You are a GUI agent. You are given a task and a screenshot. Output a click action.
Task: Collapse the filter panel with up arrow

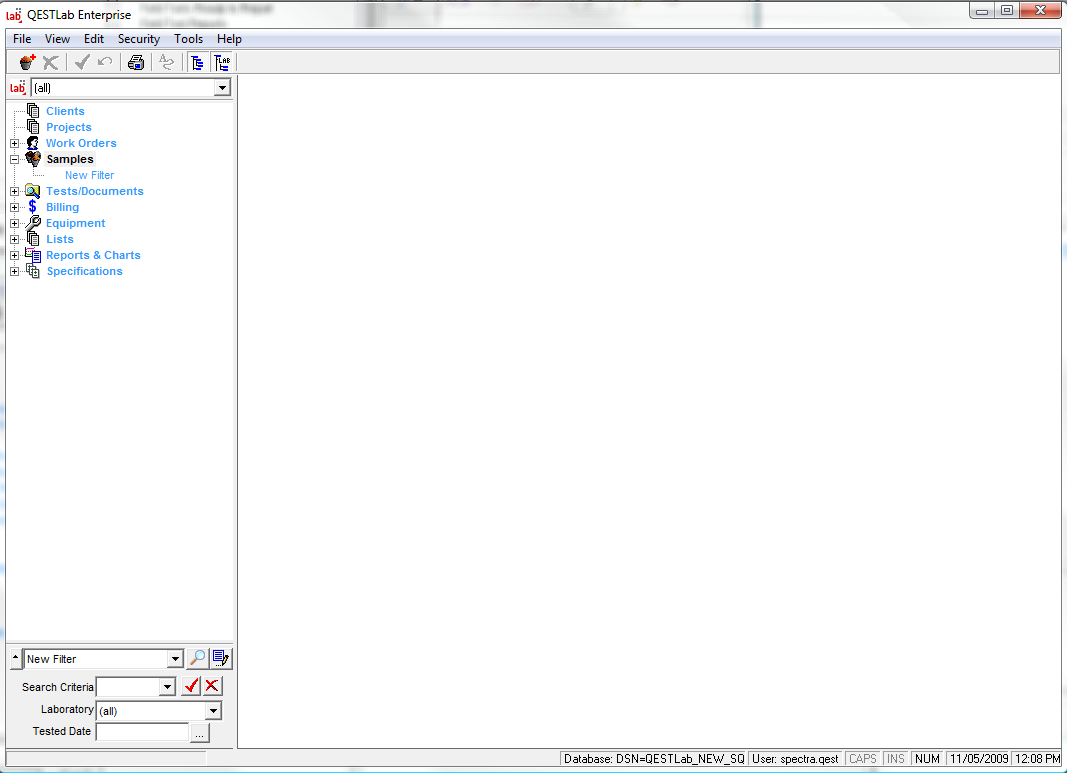(15, 658)
